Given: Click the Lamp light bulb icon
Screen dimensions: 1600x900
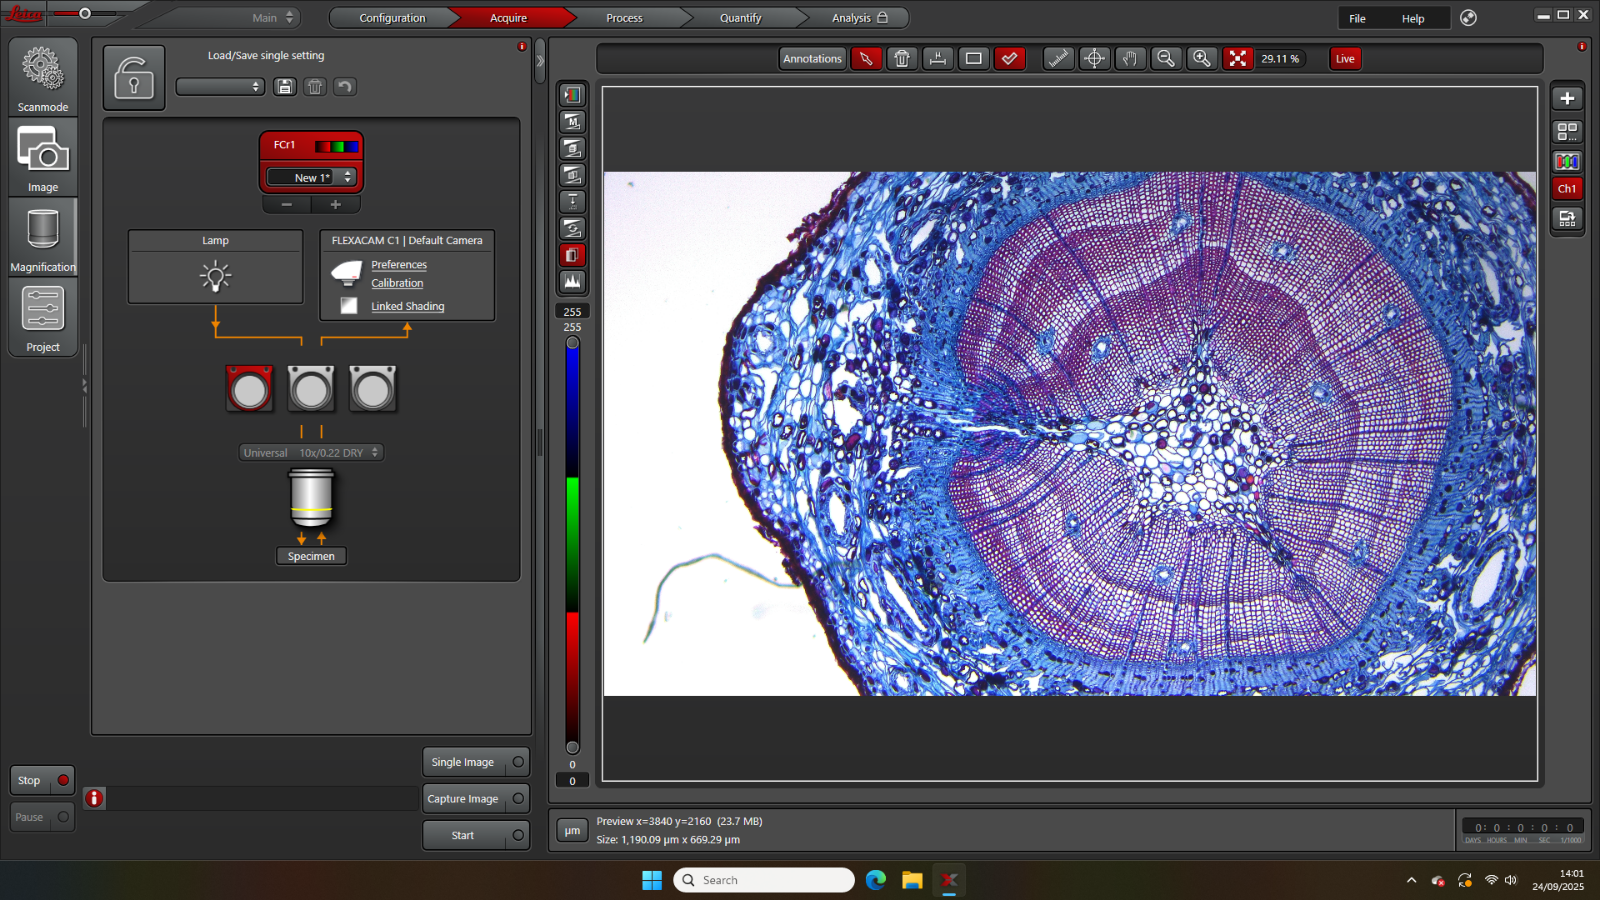Looking at the screenshot, I should point(215,276).
